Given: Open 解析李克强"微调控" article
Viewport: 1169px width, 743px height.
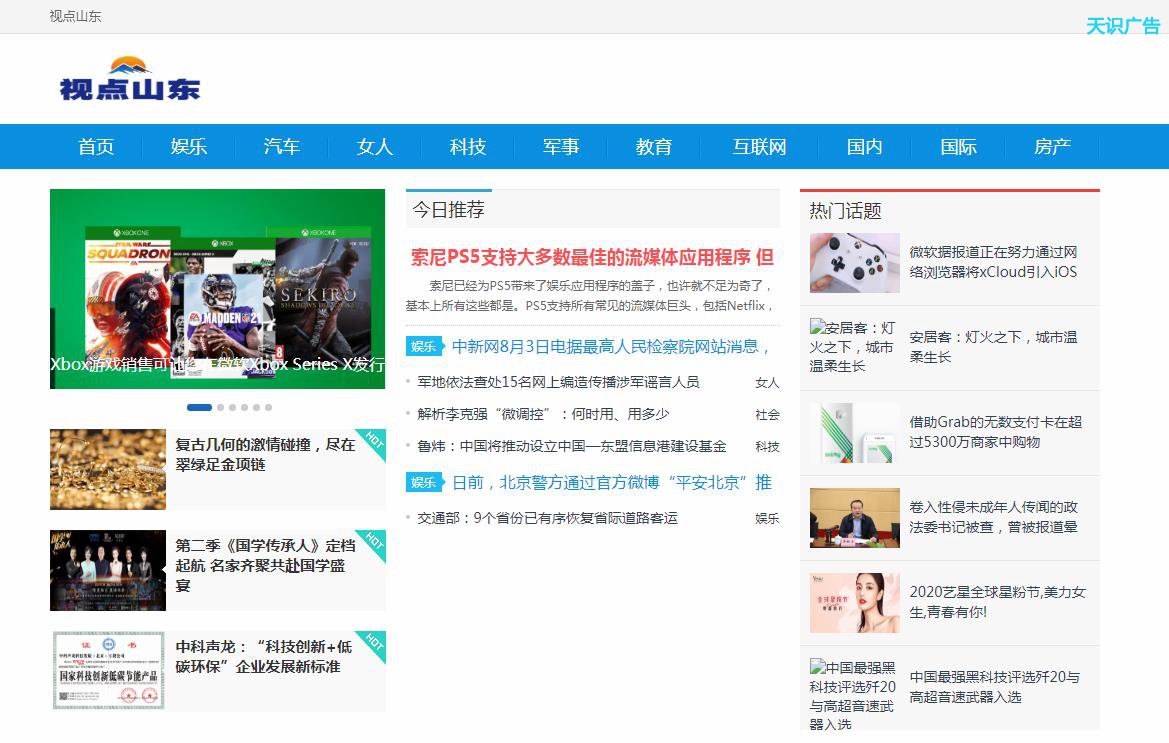Looking at the screenshot, I should tap(543, 414).
